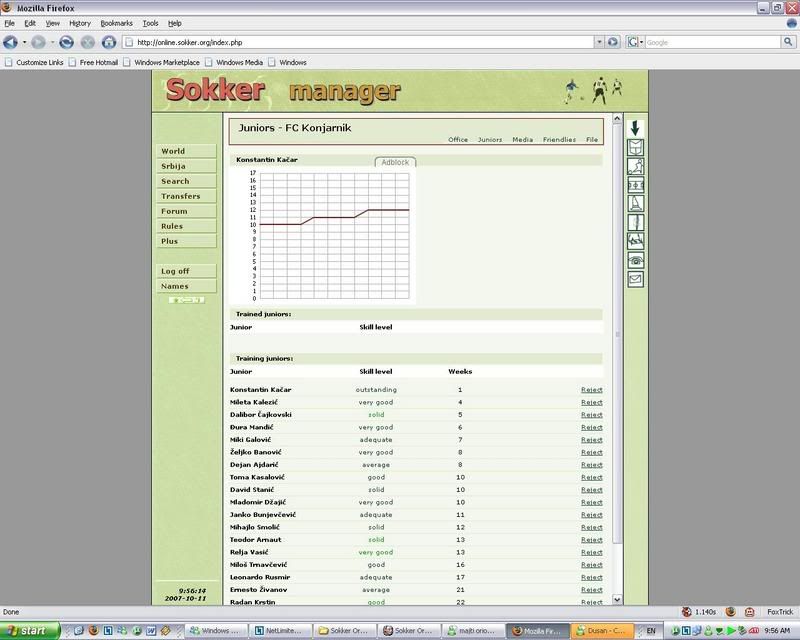
Task: Launch Firefox from quick launch bar
Action: (x=93, y=631)
